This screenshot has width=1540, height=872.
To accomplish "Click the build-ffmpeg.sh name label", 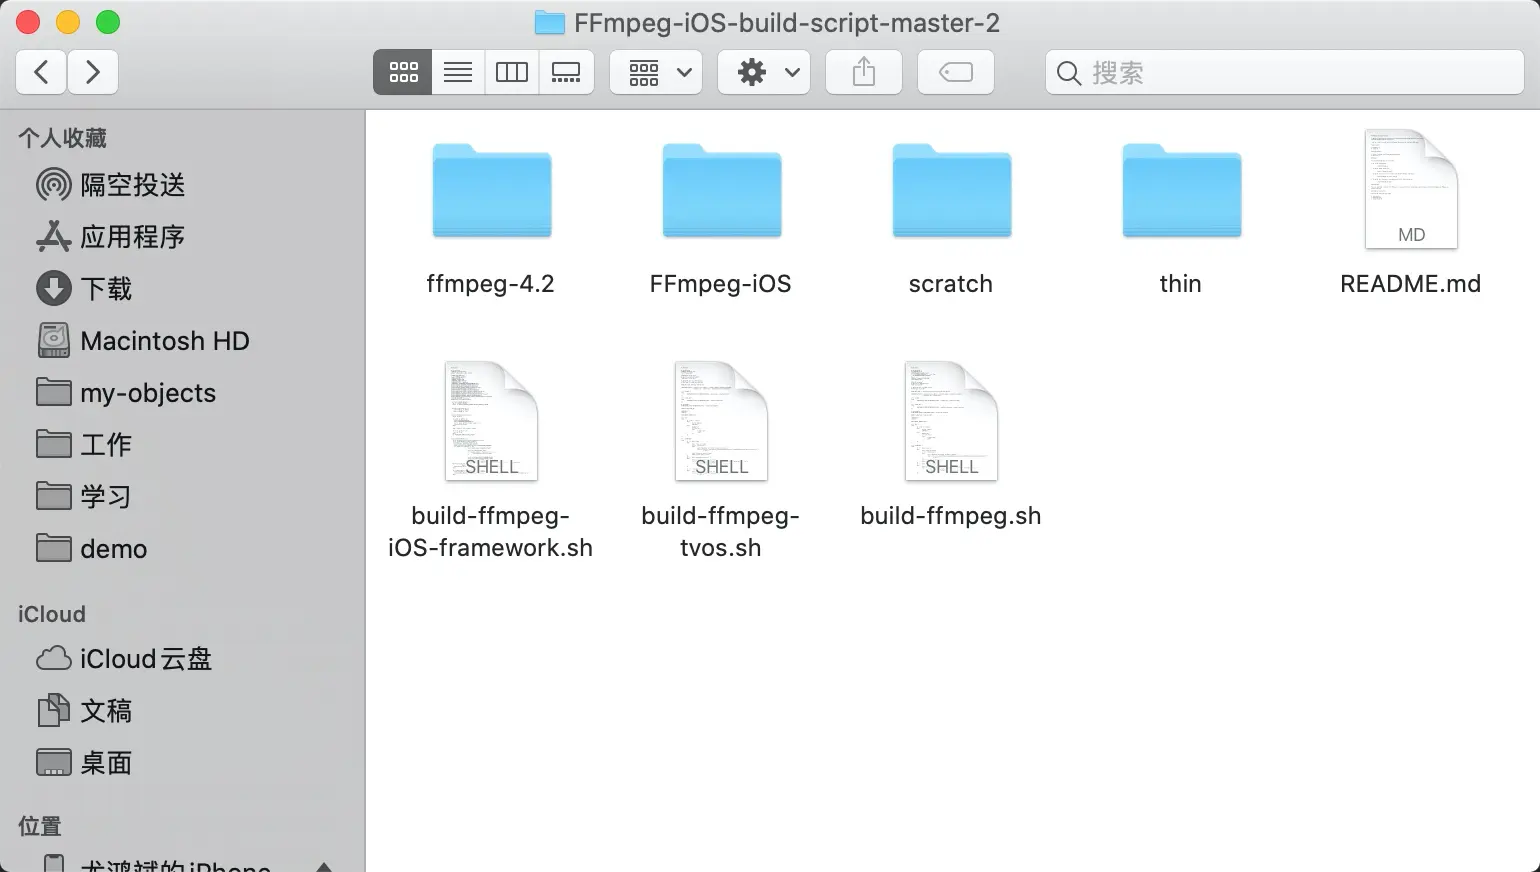I will (951, 516).
